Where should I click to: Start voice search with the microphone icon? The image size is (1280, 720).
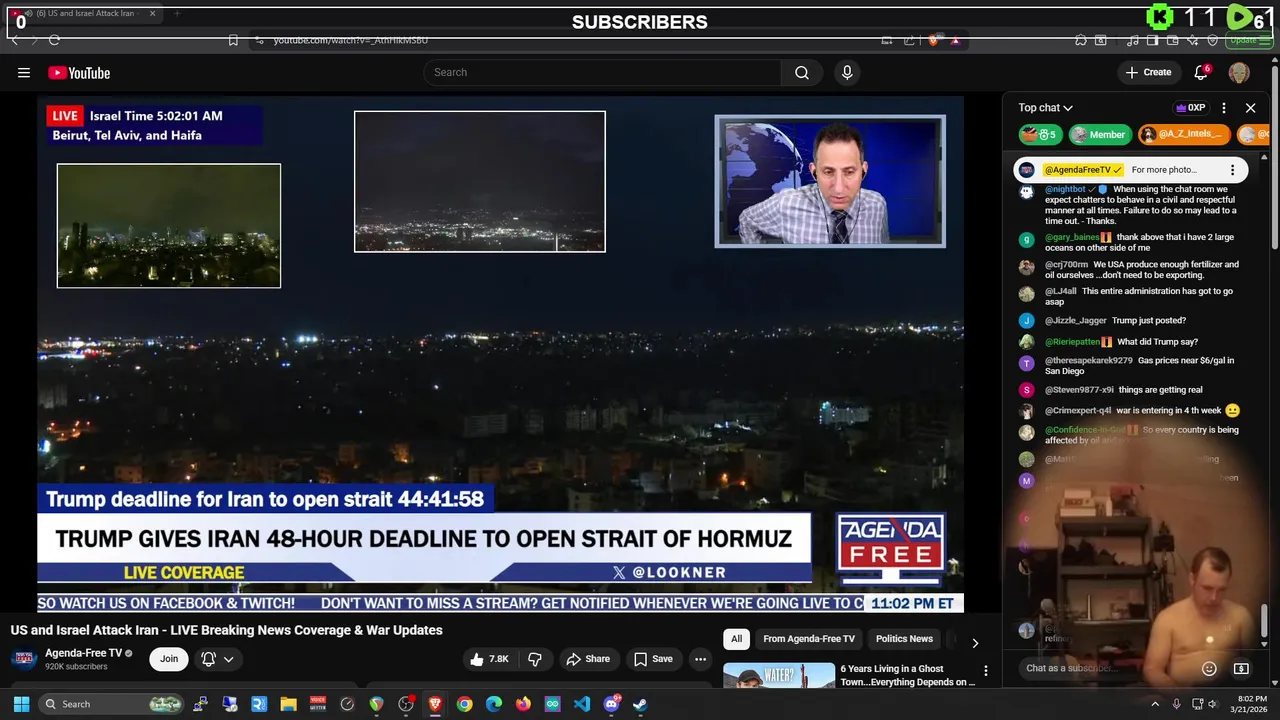[847, 72]
